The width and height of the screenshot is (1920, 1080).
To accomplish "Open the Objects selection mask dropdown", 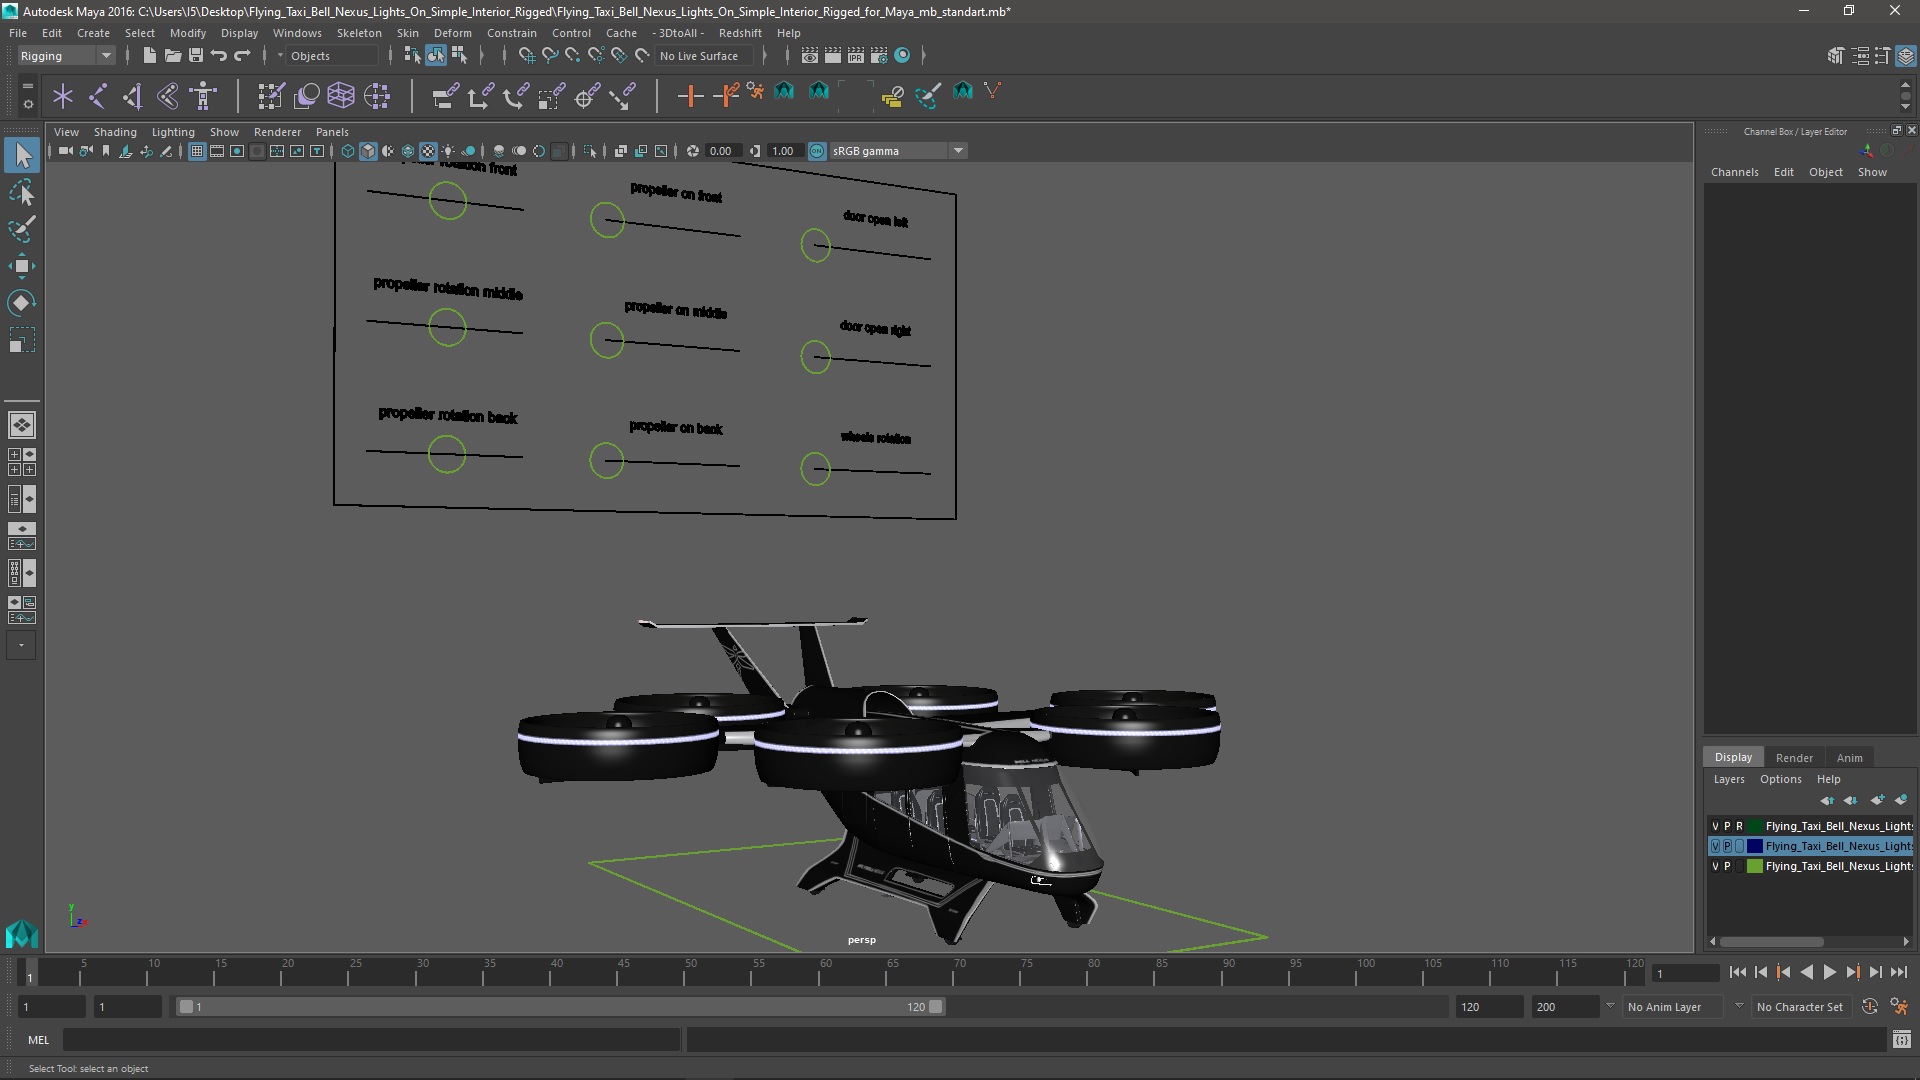I will pyautogui.click(x=330, y=56).
